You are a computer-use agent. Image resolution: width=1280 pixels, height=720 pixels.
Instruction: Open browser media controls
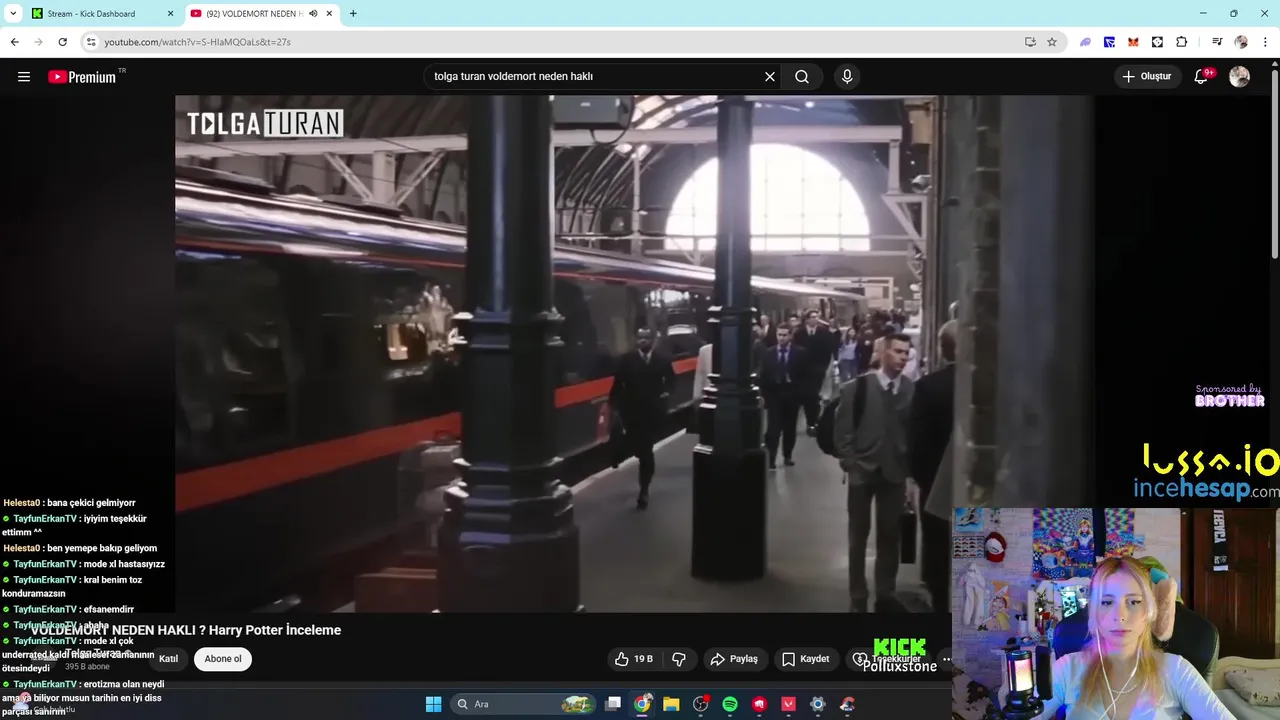1217,42
